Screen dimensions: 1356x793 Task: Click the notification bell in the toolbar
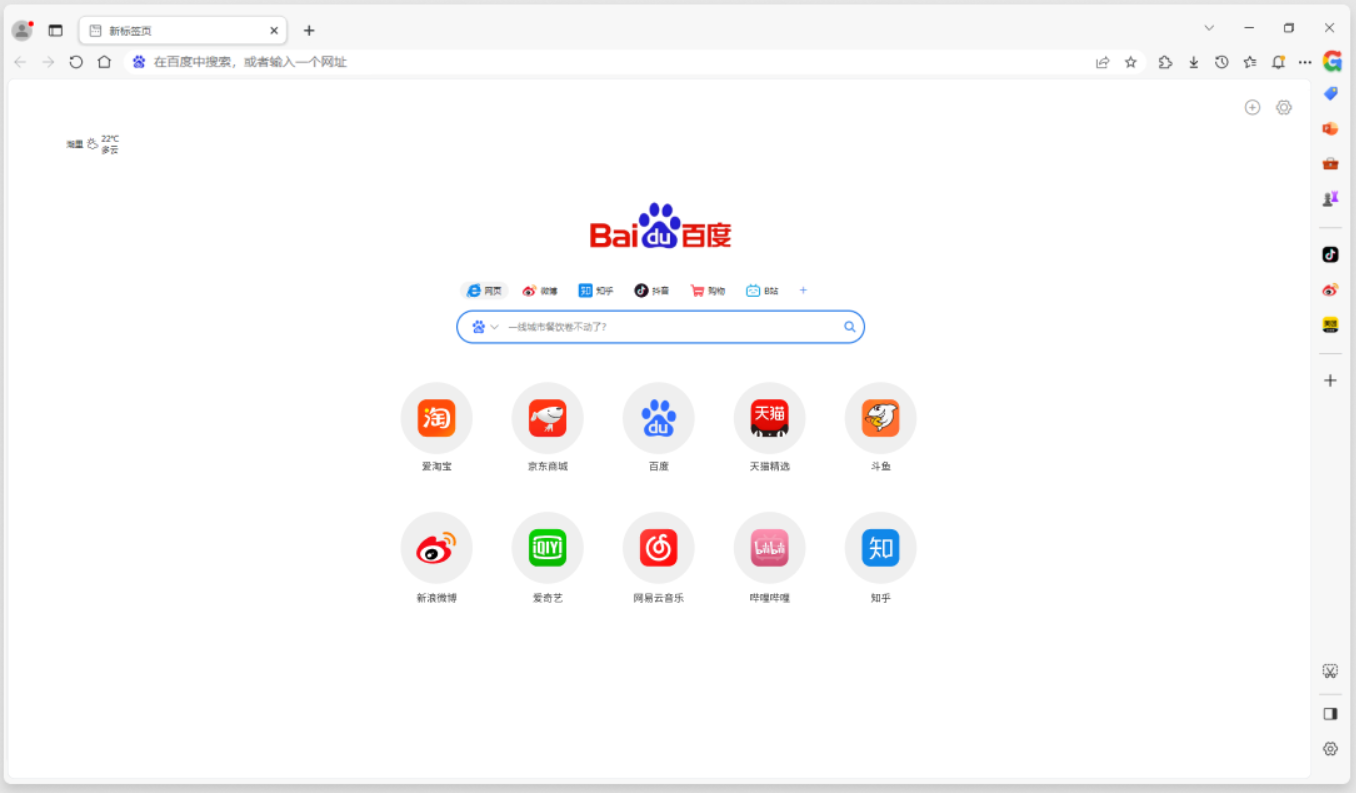pyautogui.click(x=1278, y=61)
